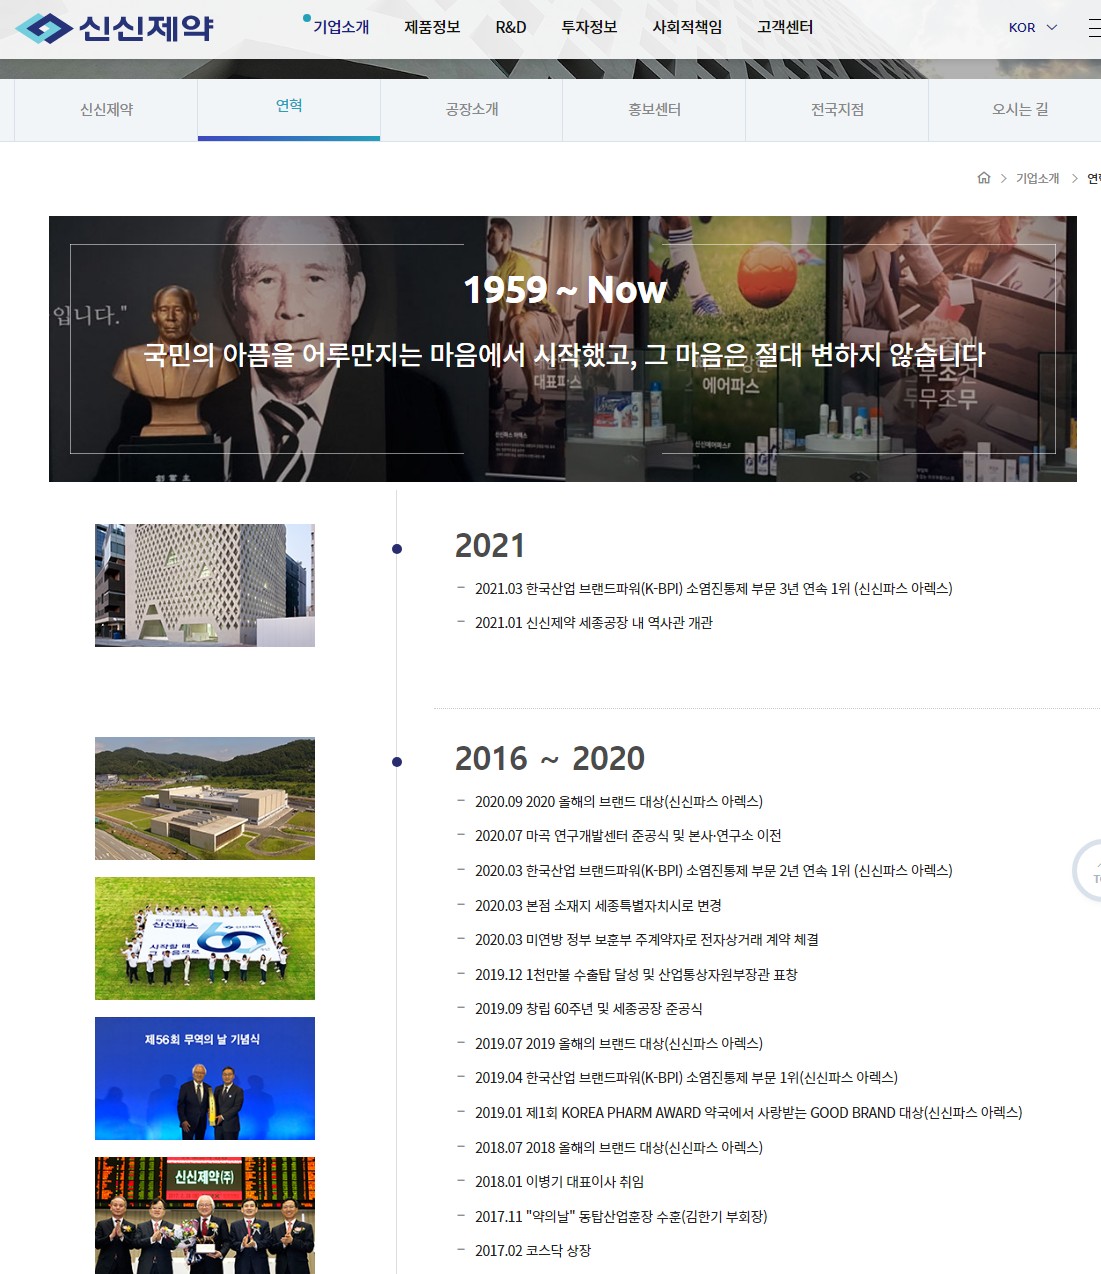
Task: Open the KOR language dropdown
Action: [x=1033, y=27]
